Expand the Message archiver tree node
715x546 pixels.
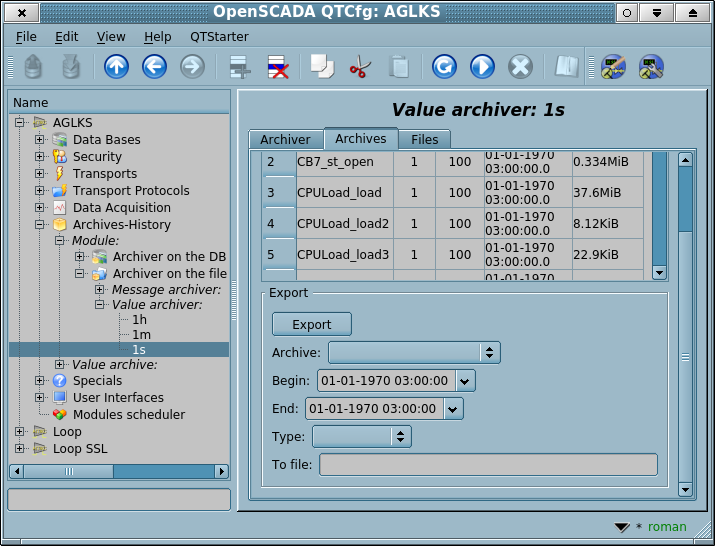pos(100,290)
